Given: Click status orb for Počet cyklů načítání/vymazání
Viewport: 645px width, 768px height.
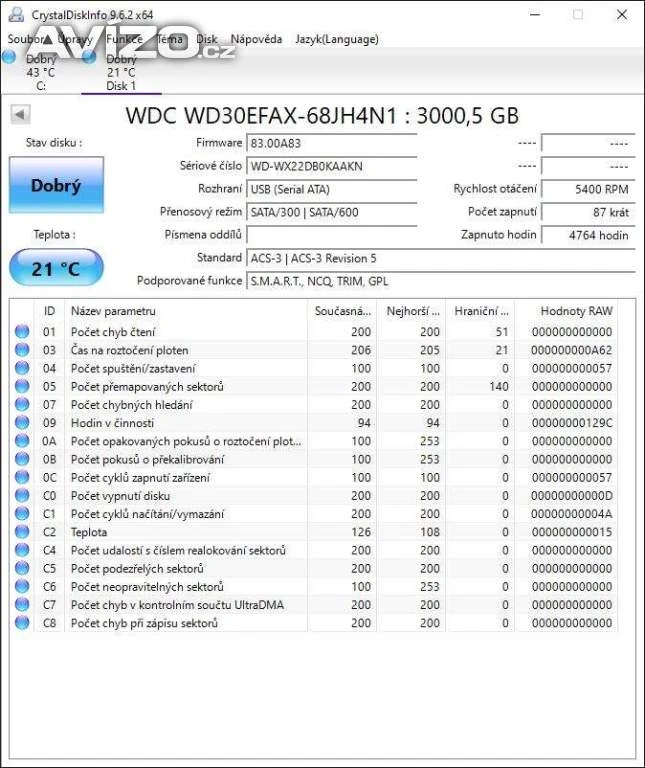Looking at the screenshot, I should [x=22, y=513].
